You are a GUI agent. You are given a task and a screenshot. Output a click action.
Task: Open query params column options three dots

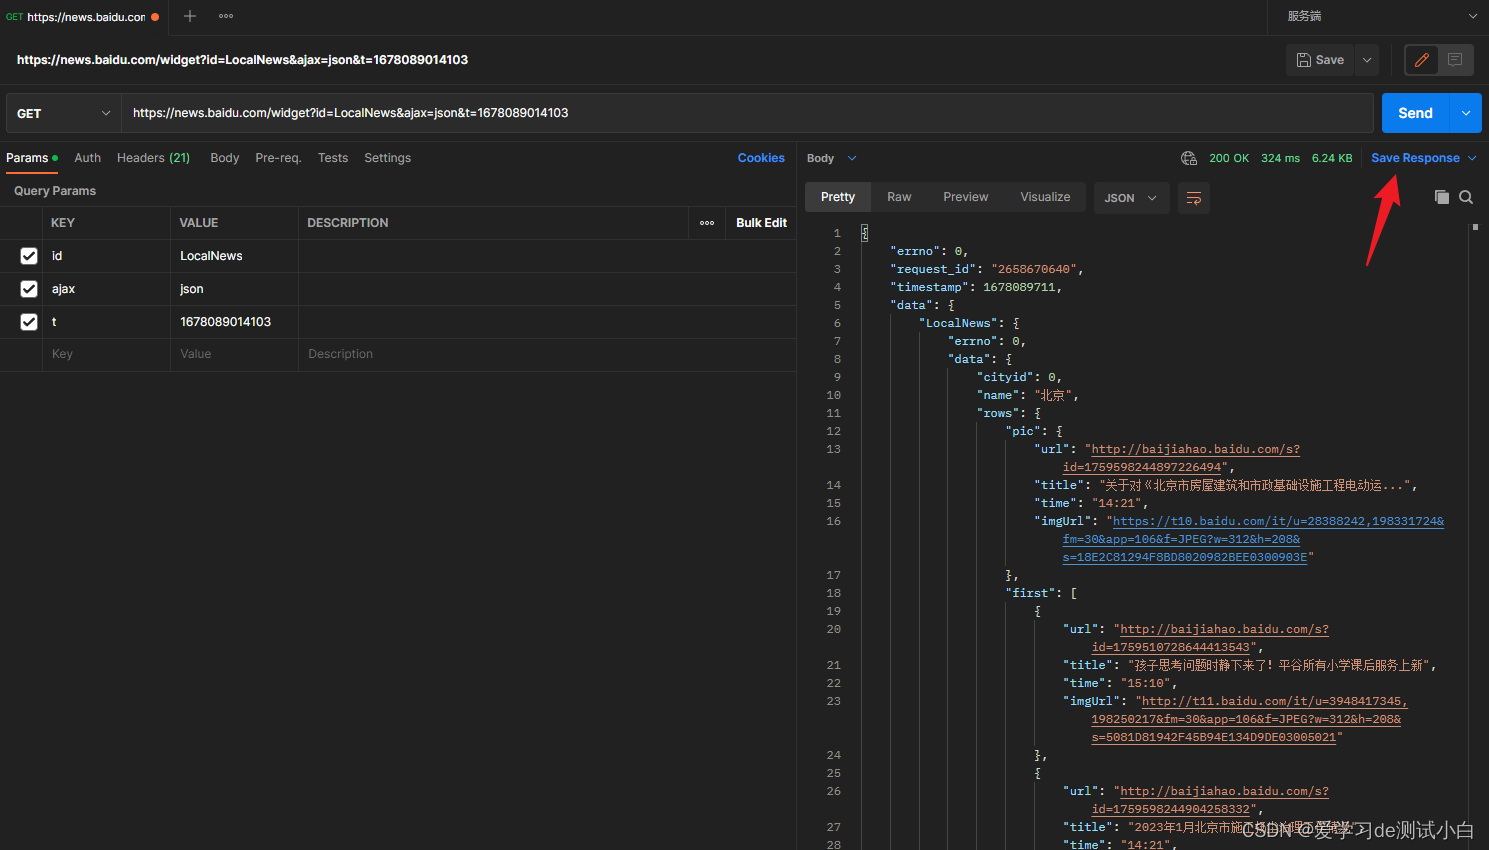point(707,223)
